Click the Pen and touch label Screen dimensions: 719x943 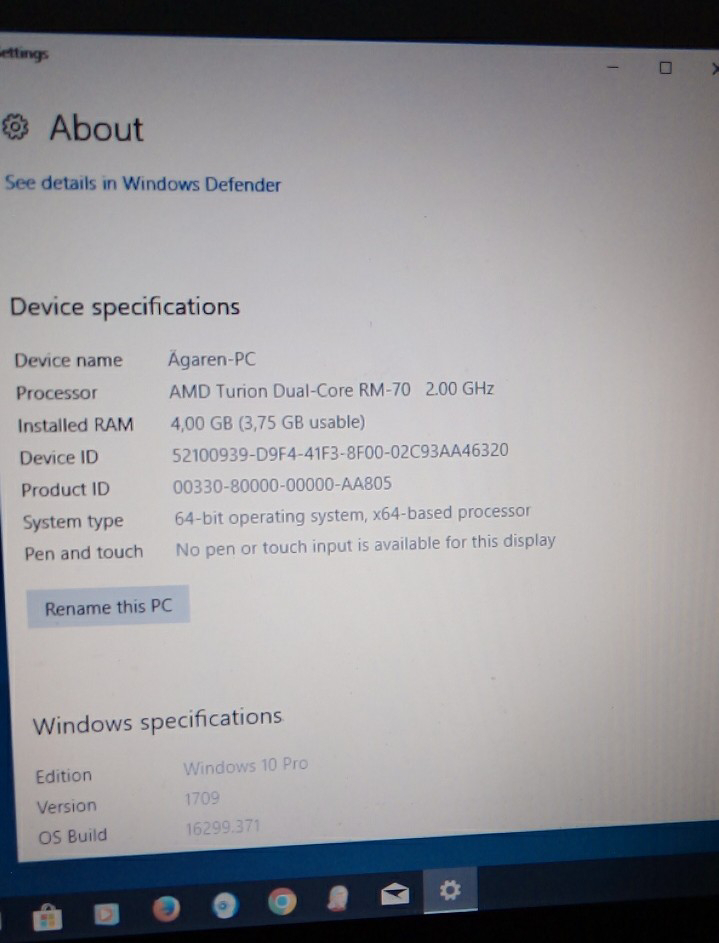pyautogui.click(x=84, y=553)
